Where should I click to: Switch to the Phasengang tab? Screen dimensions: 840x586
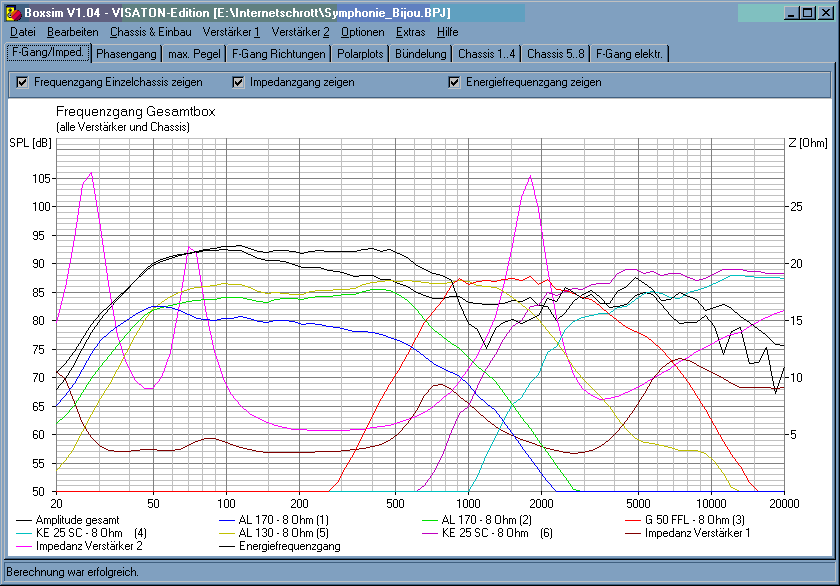[x=126, y=54]
